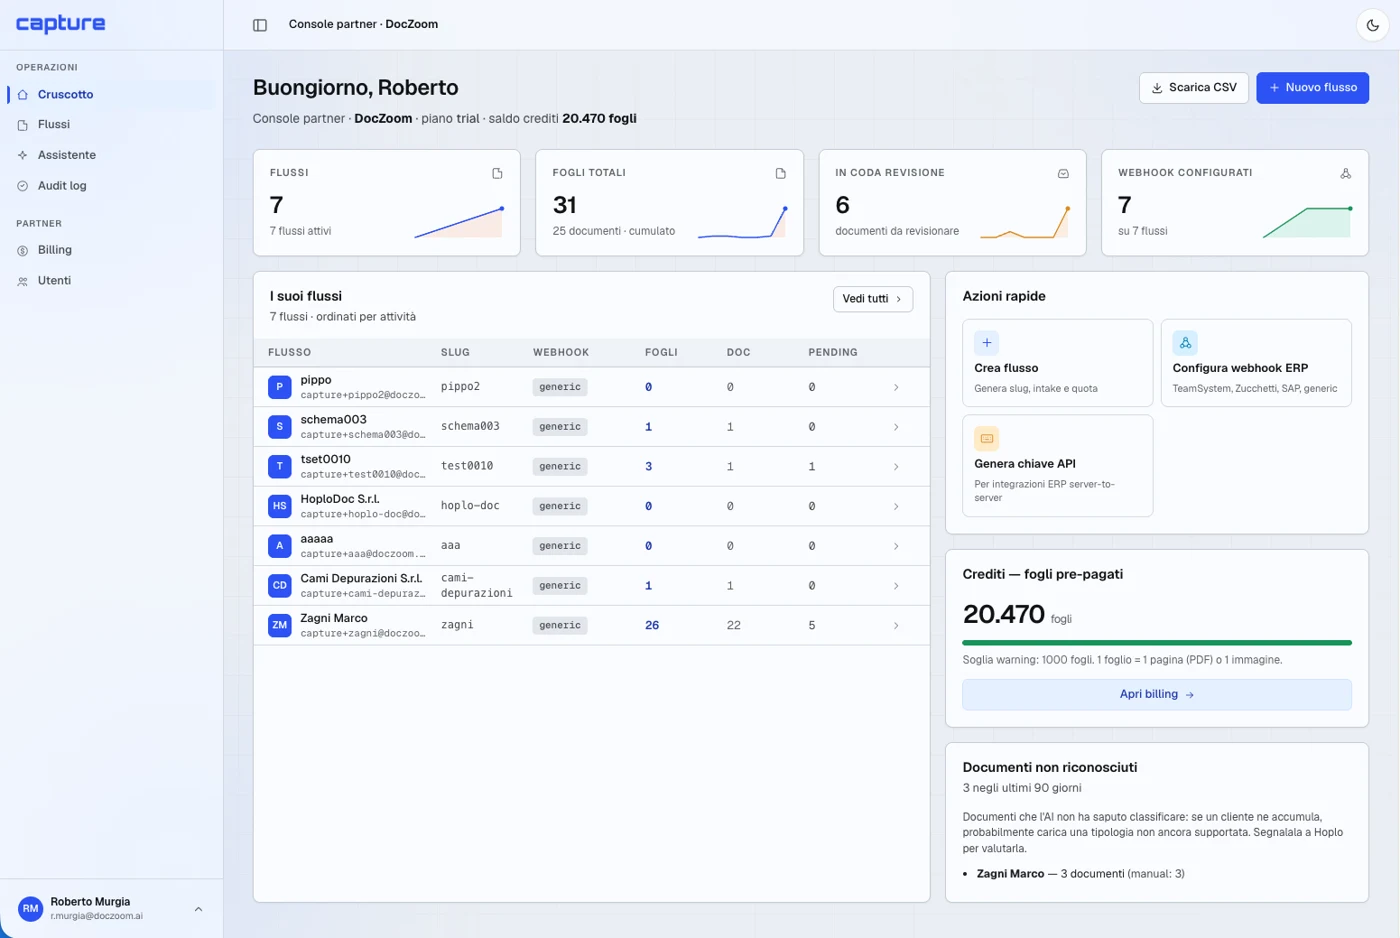Open pippo flow row chevron
This screenshot has width=1400, height=938.
(x=896, y=387)
